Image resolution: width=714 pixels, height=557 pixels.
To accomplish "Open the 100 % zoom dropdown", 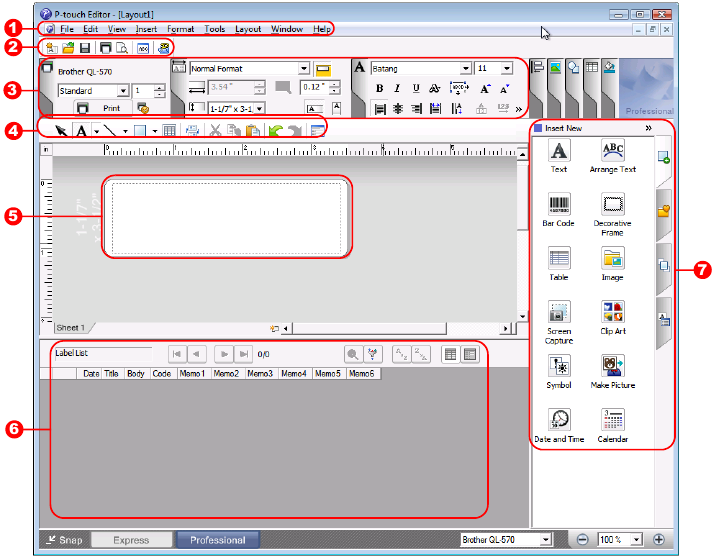I will 637,540.
